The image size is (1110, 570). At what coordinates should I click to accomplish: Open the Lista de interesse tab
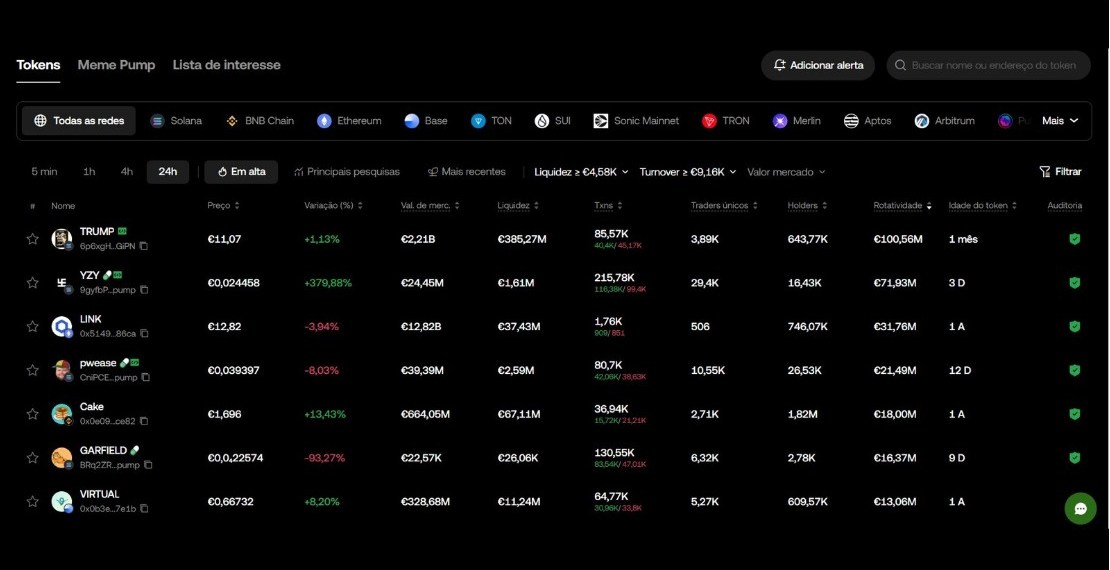coord(226,65)
